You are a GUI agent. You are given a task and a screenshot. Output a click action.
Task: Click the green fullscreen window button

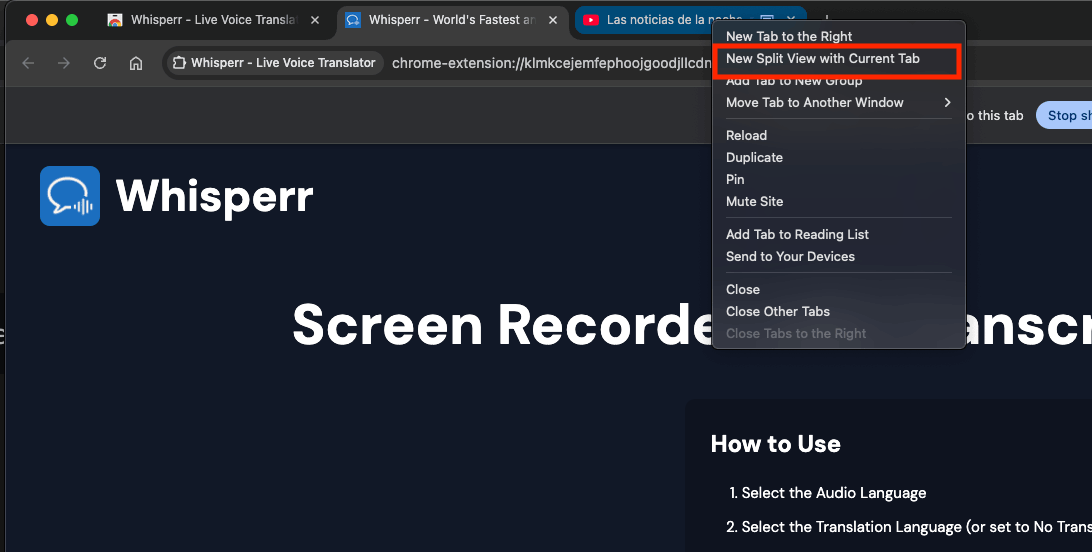click(72, 20)
